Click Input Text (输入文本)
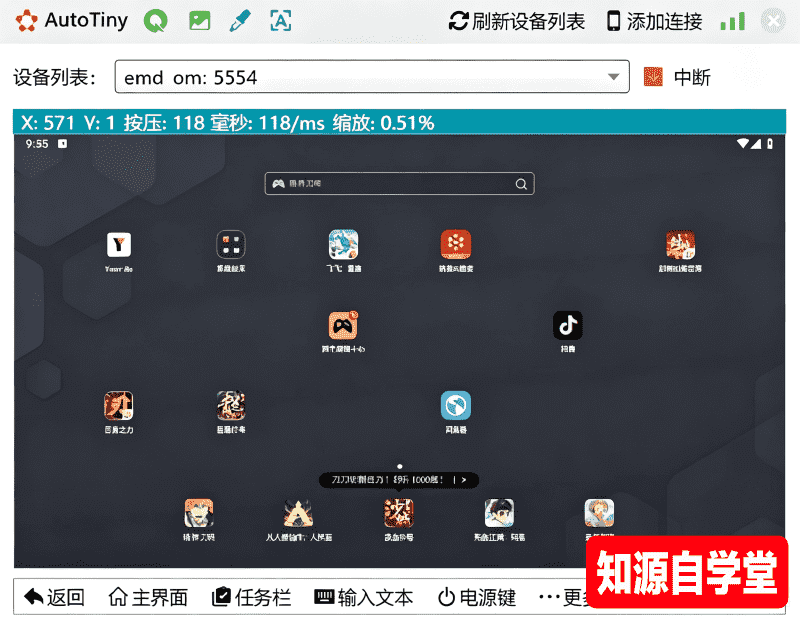The height and width of the screenshot is (619, 800). point(363,597)
